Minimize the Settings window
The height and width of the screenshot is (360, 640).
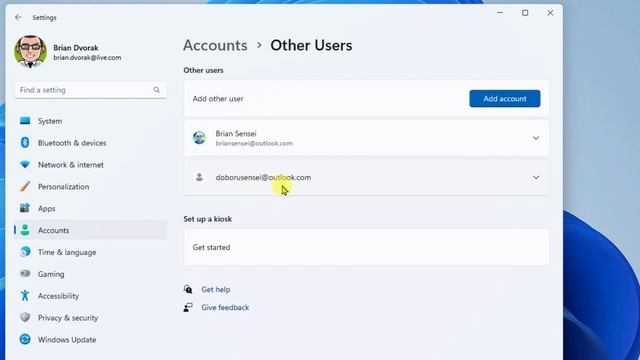pyautogui.click(x=500, y=13)
